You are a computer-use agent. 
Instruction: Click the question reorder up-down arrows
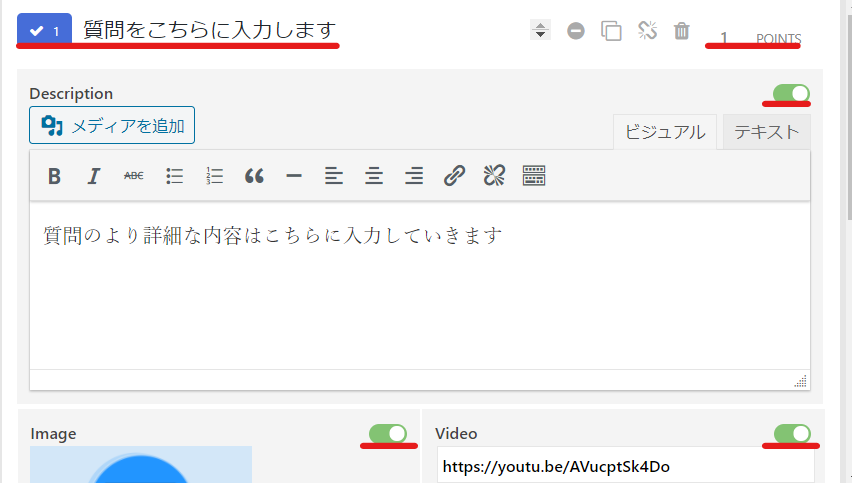(x=540, y=31)
